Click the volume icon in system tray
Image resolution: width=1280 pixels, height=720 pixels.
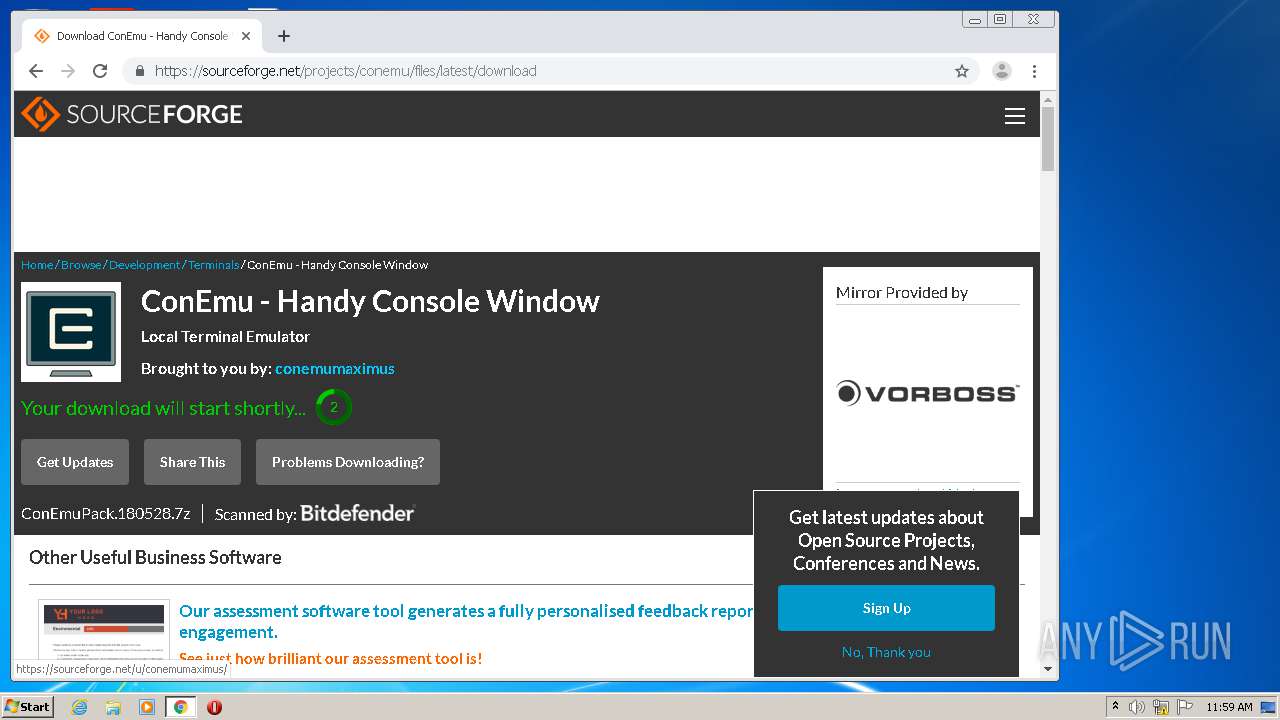1137,707
